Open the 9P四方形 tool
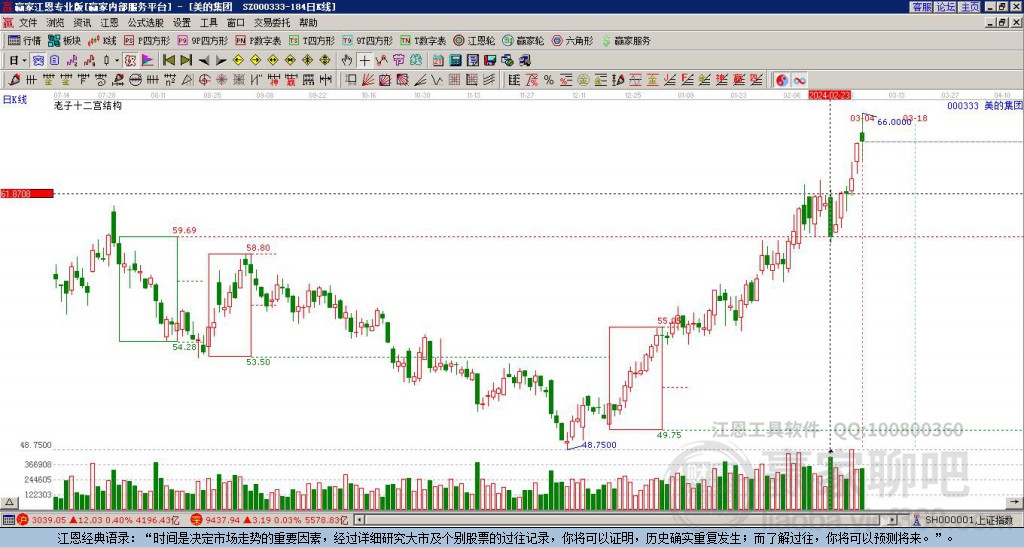1024x548 pixels. click(202, 40)
